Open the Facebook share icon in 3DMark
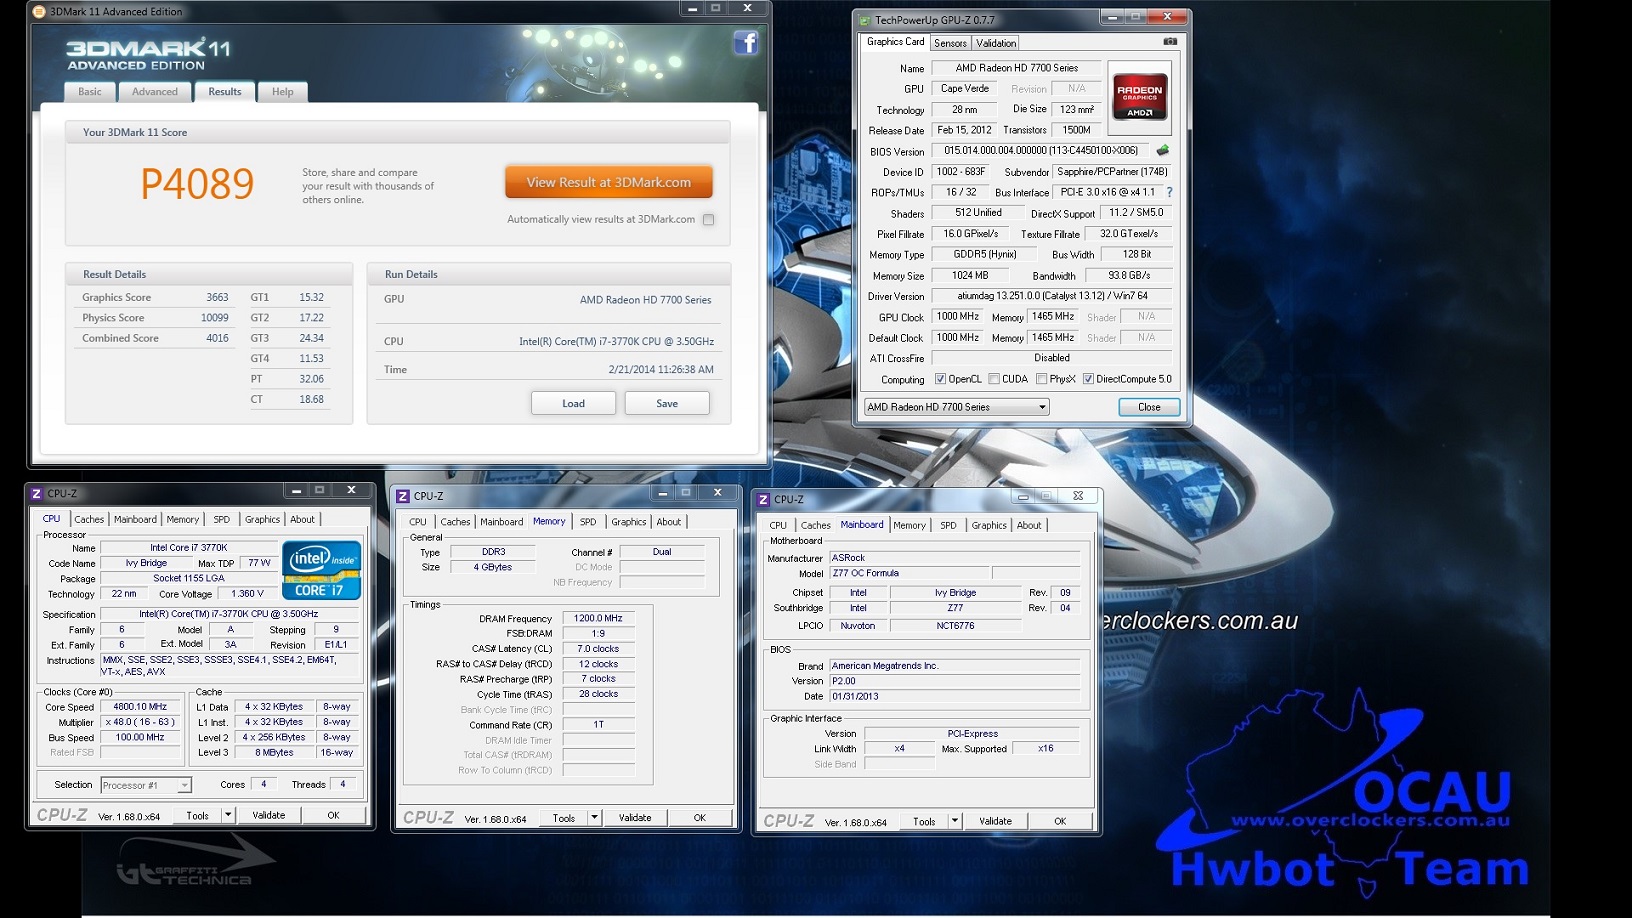Image resolution: width=1632 pixels, height=918 pixels. click(745, 43)
